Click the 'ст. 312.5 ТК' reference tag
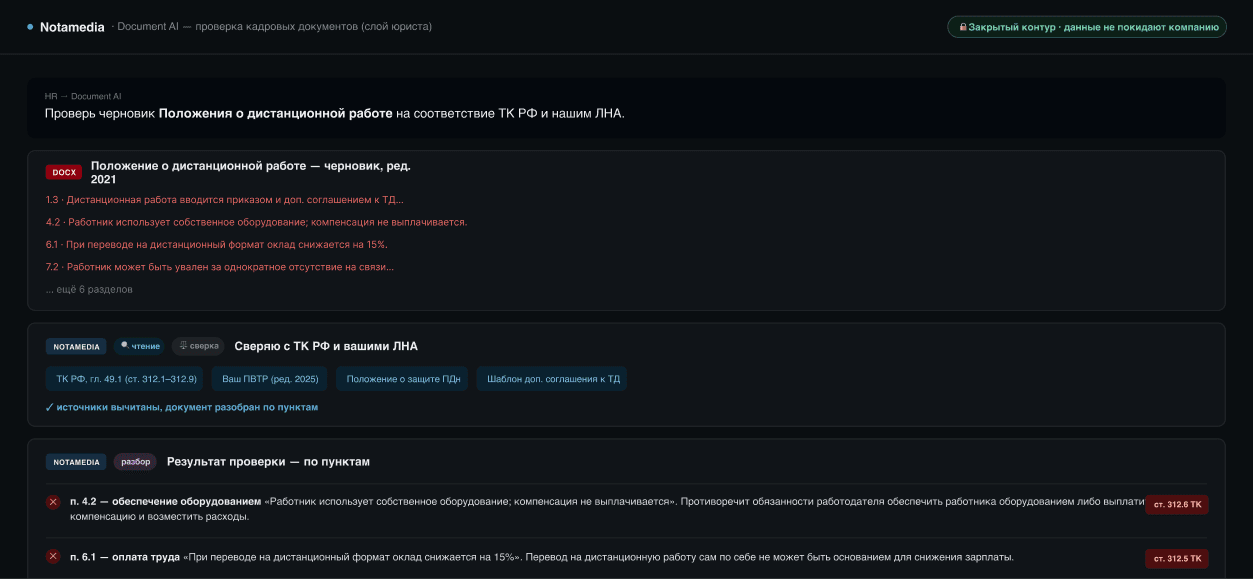The image size is (1254, 579). [1177, 558]
